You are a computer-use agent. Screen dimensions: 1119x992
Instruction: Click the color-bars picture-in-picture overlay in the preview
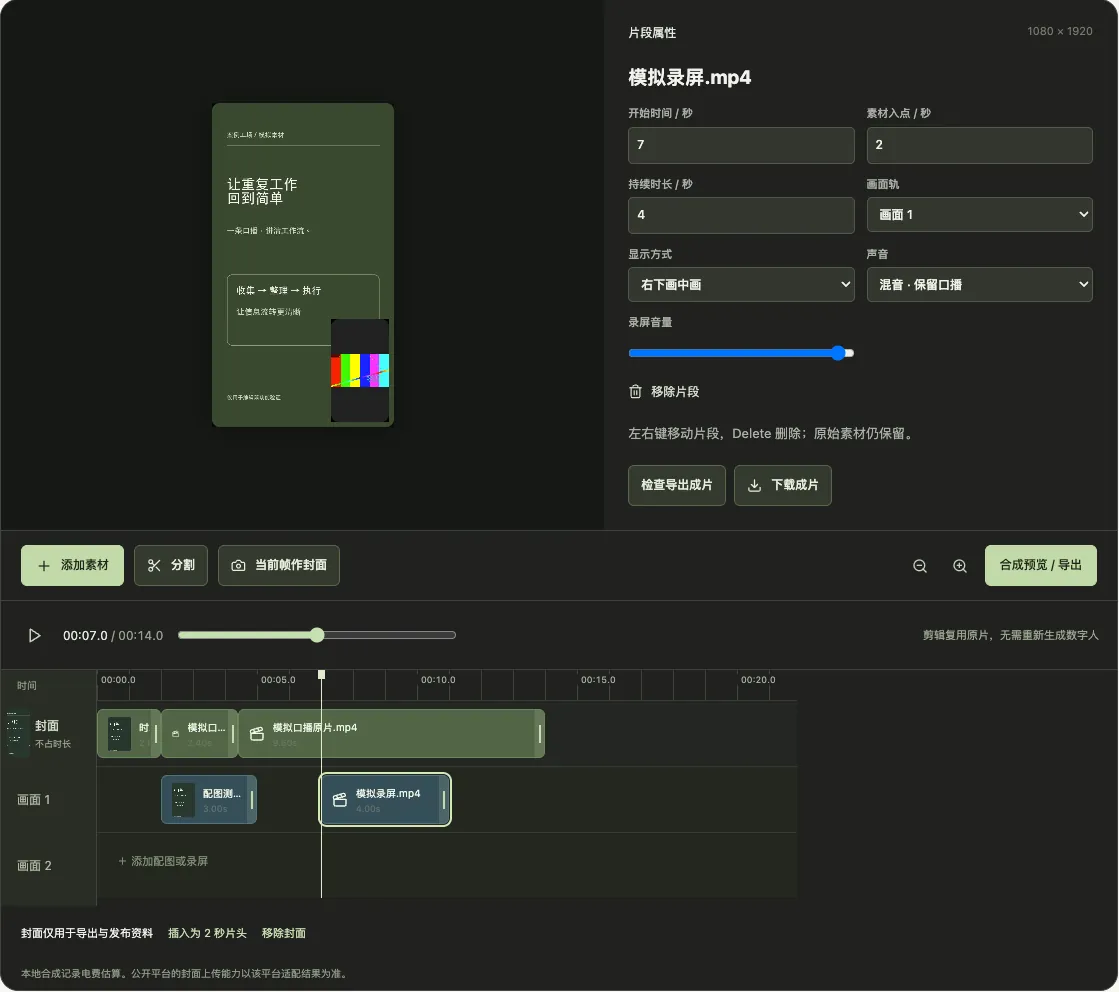click(x=360, y=370)
